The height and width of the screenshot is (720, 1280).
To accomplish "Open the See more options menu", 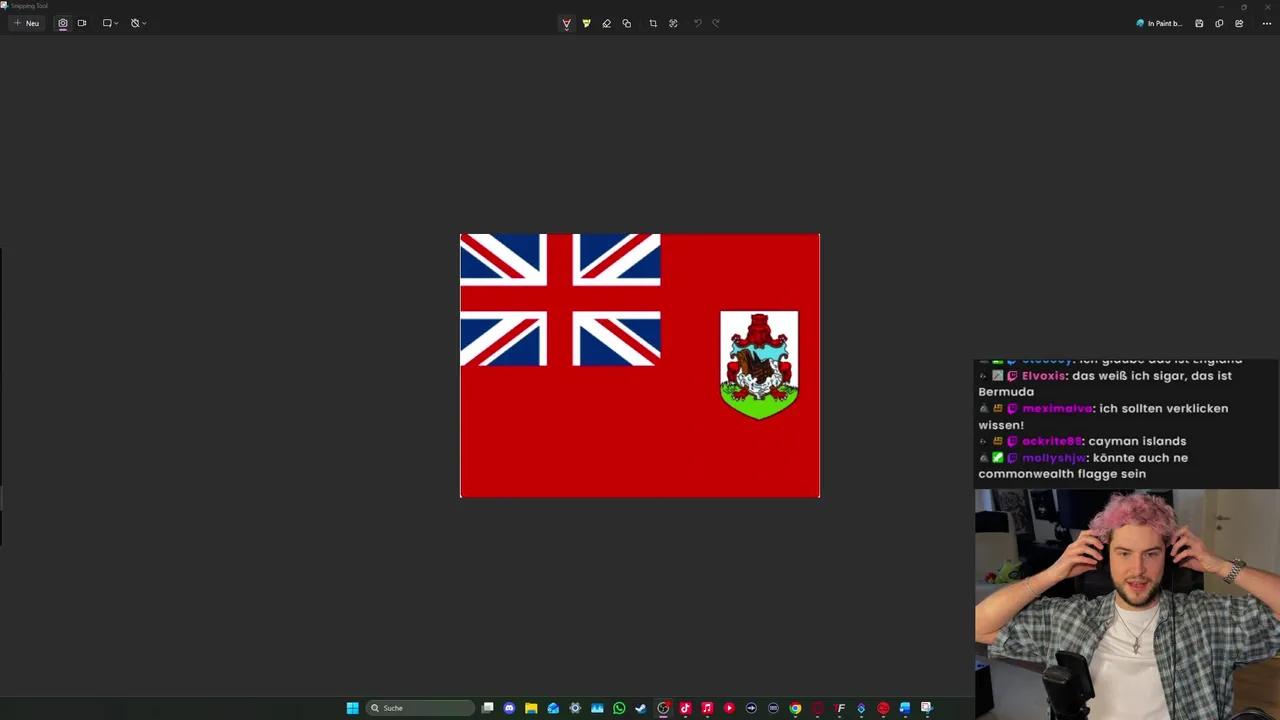I will pos(1267,23).
